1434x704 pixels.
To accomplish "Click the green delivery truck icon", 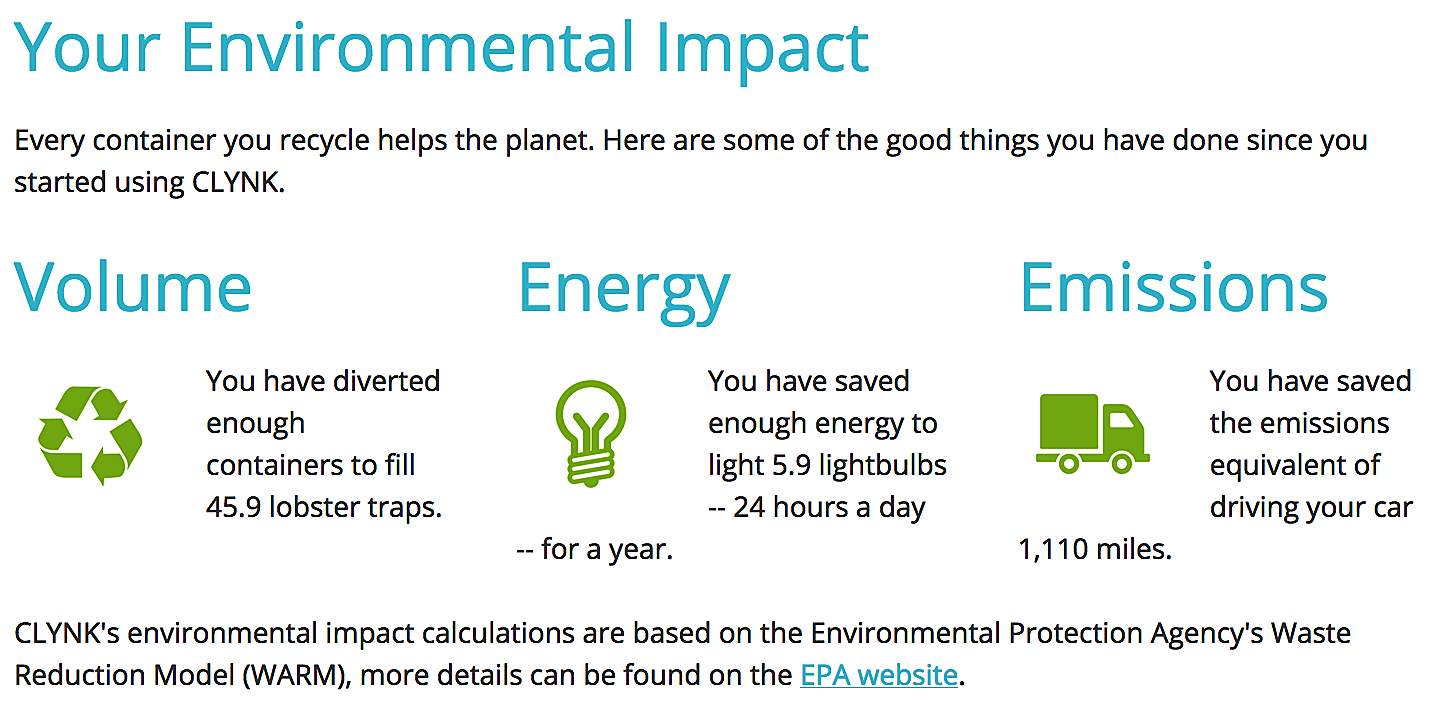I will click(x=1092, y=433).
